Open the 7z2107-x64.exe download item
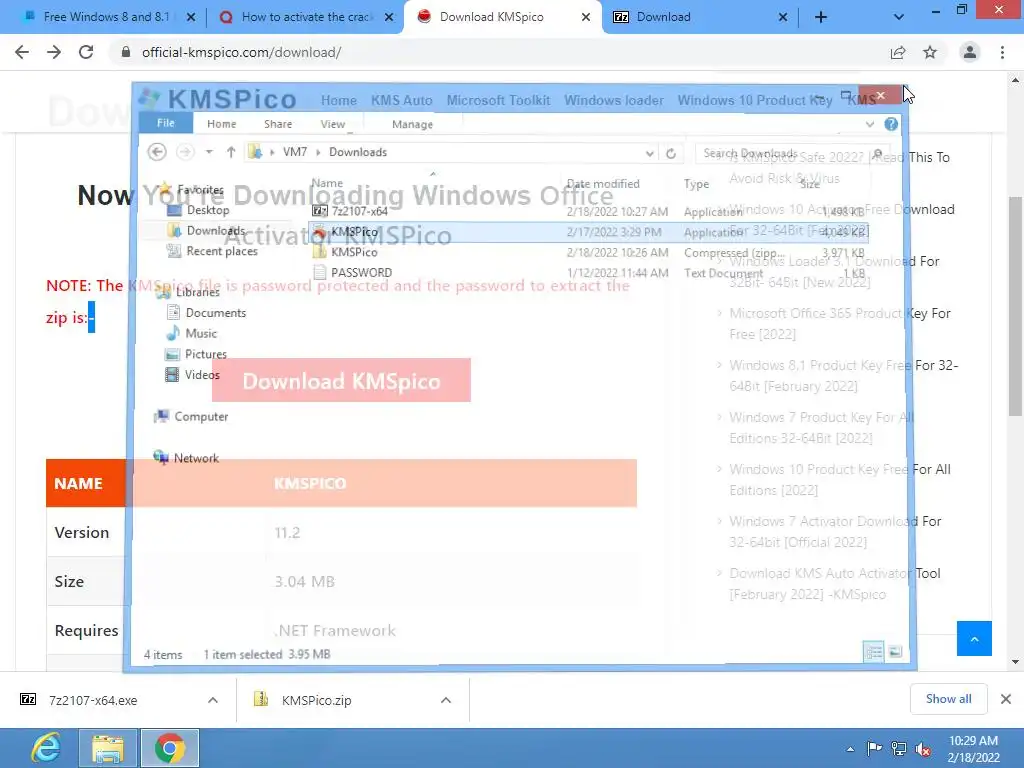 click(x=93, y=700)
